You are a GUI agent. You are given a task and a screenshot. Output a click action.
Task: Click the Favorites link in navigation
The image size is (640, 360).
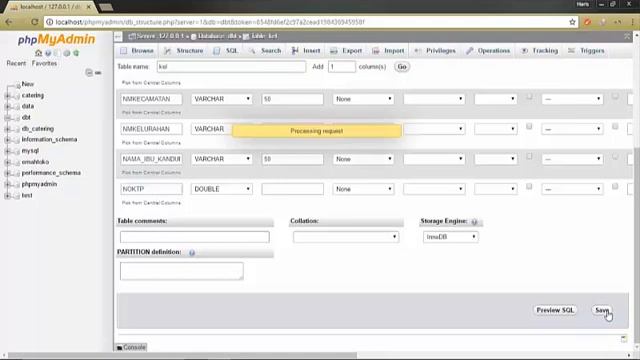(44, 63)
